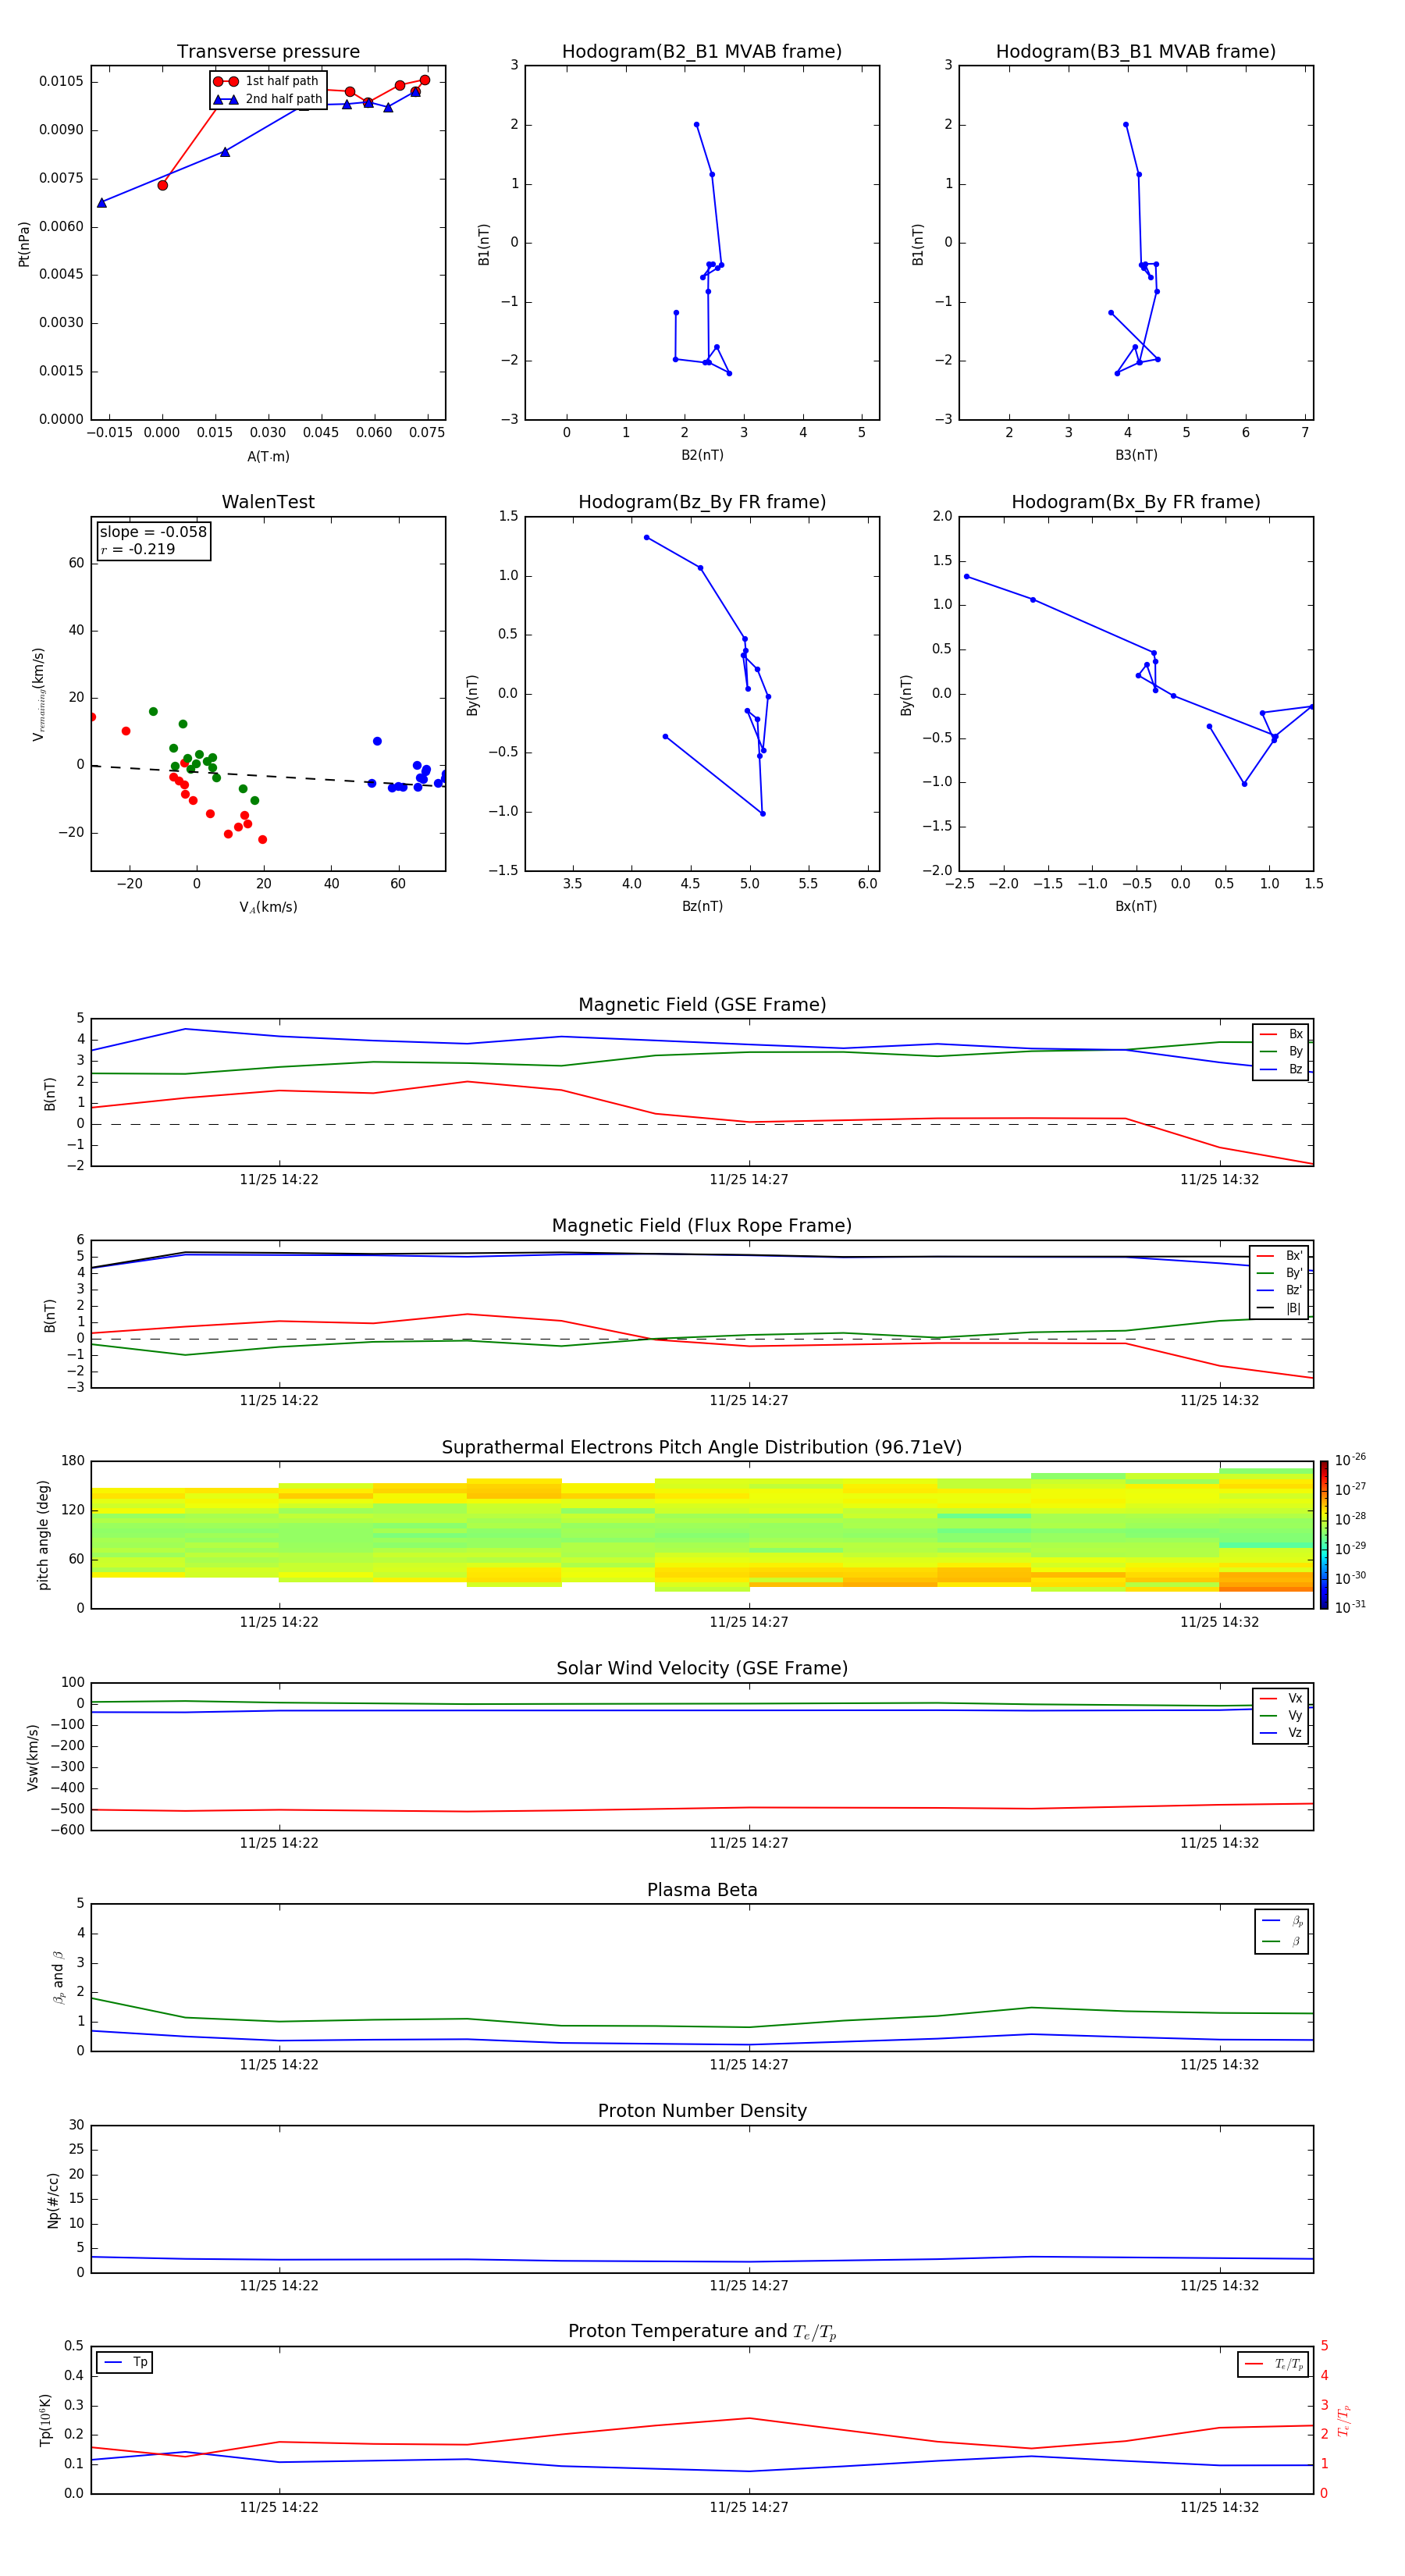Image resolution: width=1405 pixels, height=2576 pixels.
Task: Select the Tp legend entry
Action: click(x=125, y=2362)
